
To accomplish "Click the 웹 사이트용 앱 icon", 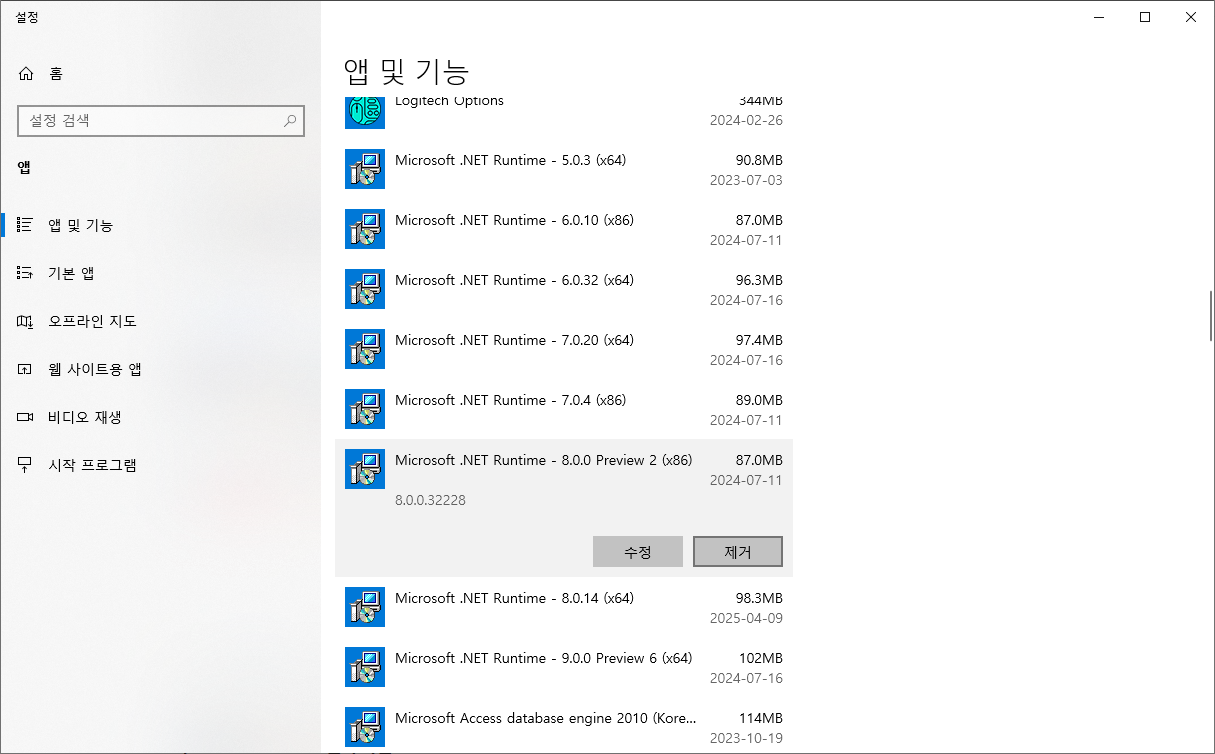I will [26, 369].
